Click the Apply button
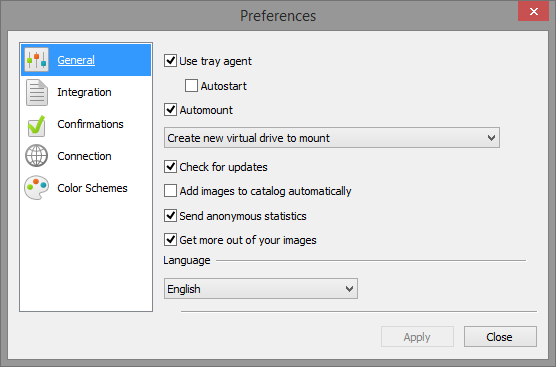The height and width of the screenshot is (367, 556). (417, 337)
